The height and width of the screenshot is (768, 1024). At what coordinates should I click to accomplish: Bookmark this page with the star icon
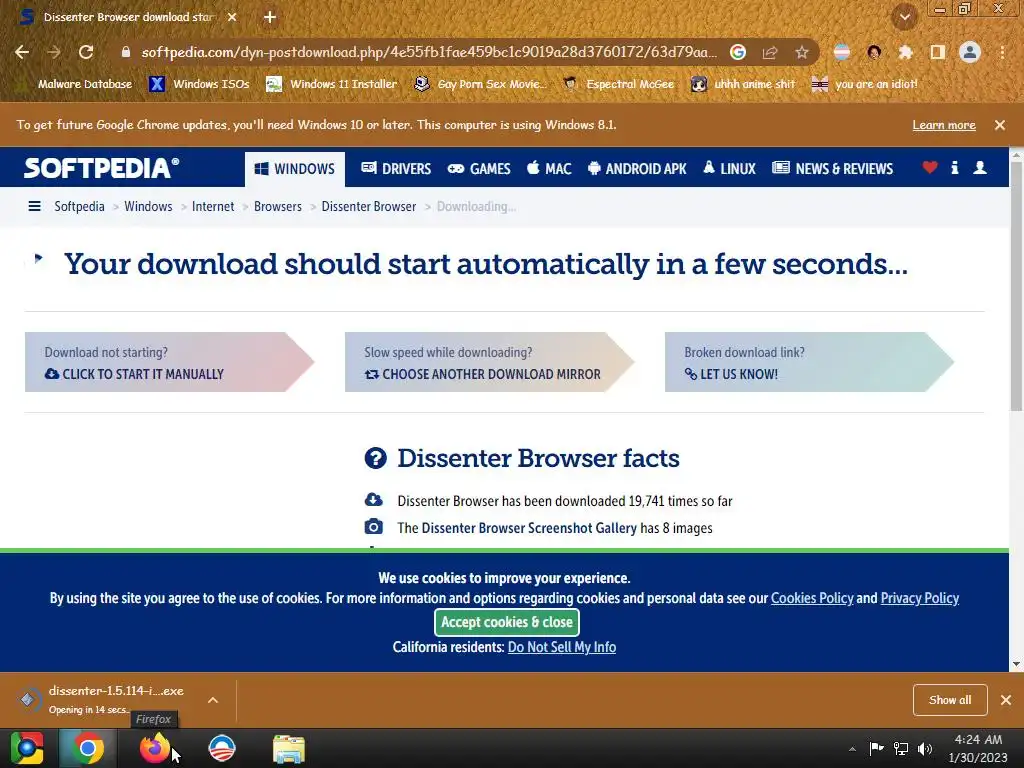tap(801, 52)
